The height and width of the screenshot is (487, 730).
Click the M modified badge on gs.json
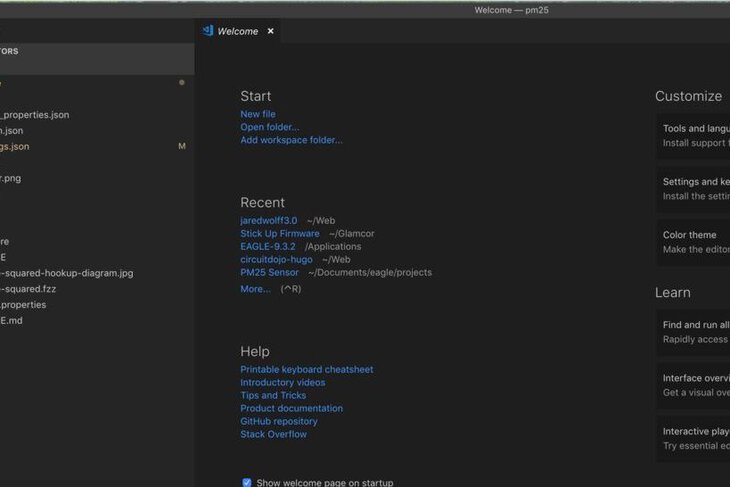coord(182,146)
